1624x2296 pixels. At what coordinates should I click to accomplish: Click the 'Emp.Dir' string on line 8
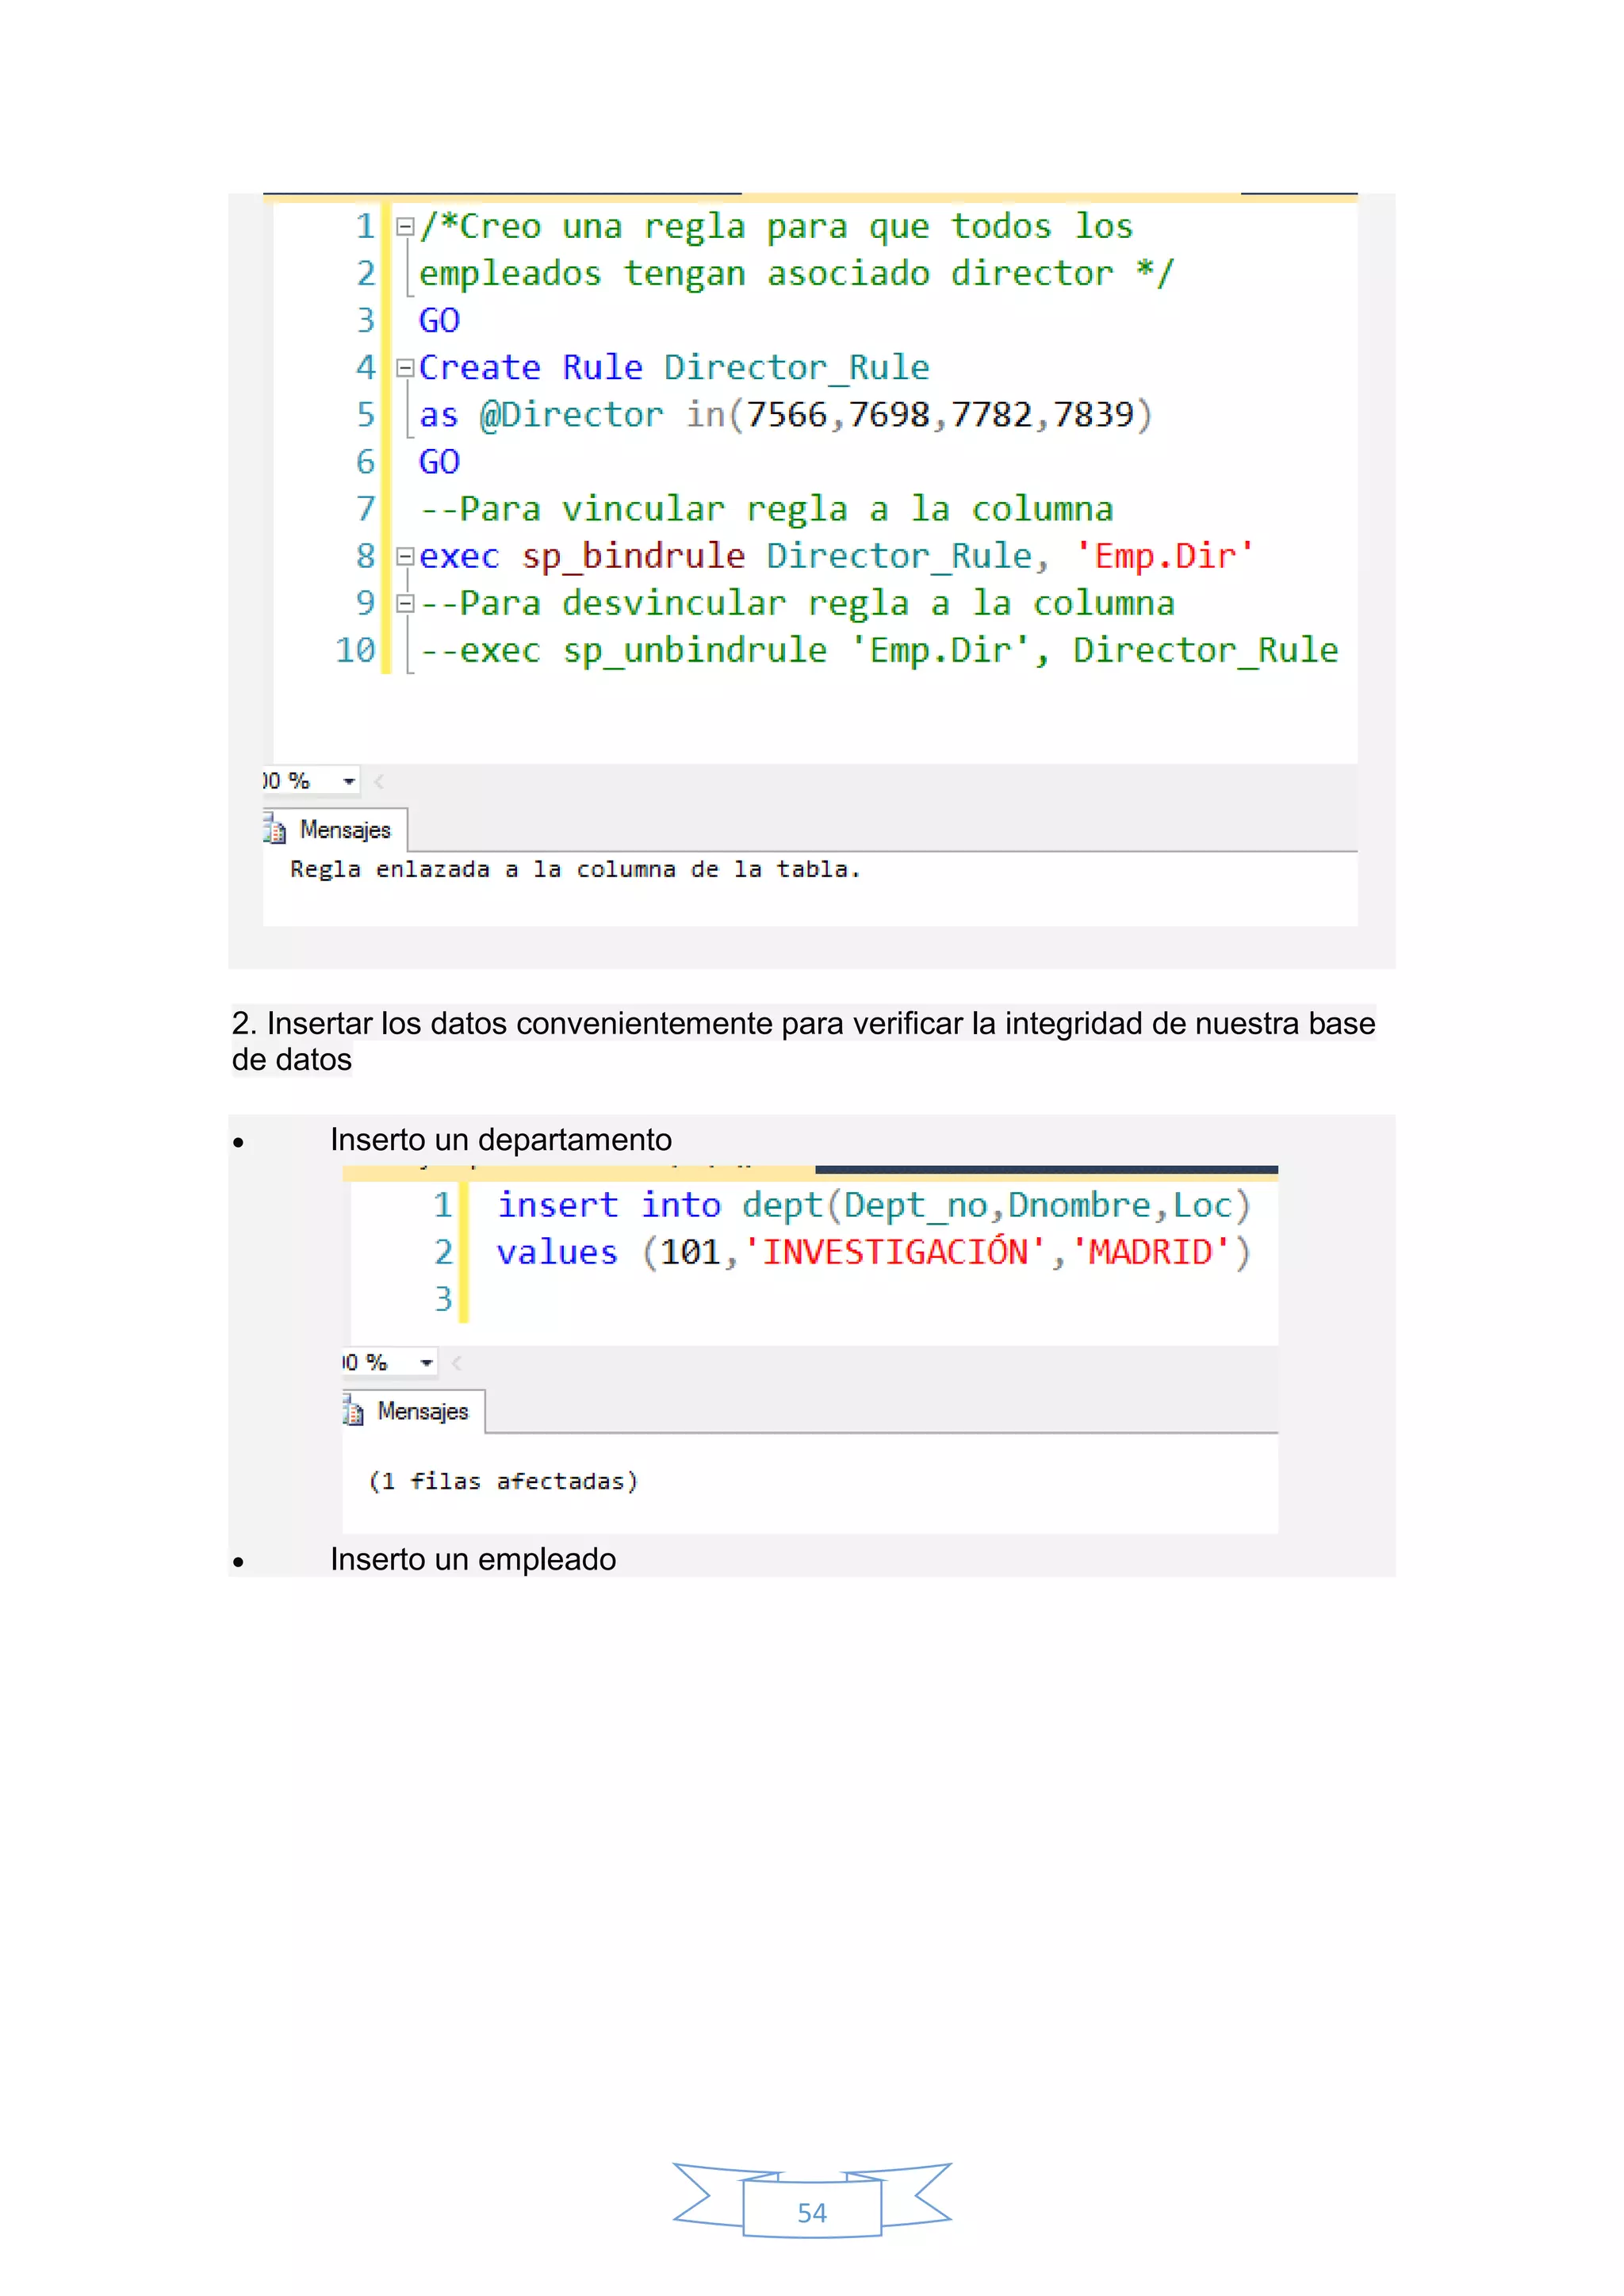(x=1164, y=556)
